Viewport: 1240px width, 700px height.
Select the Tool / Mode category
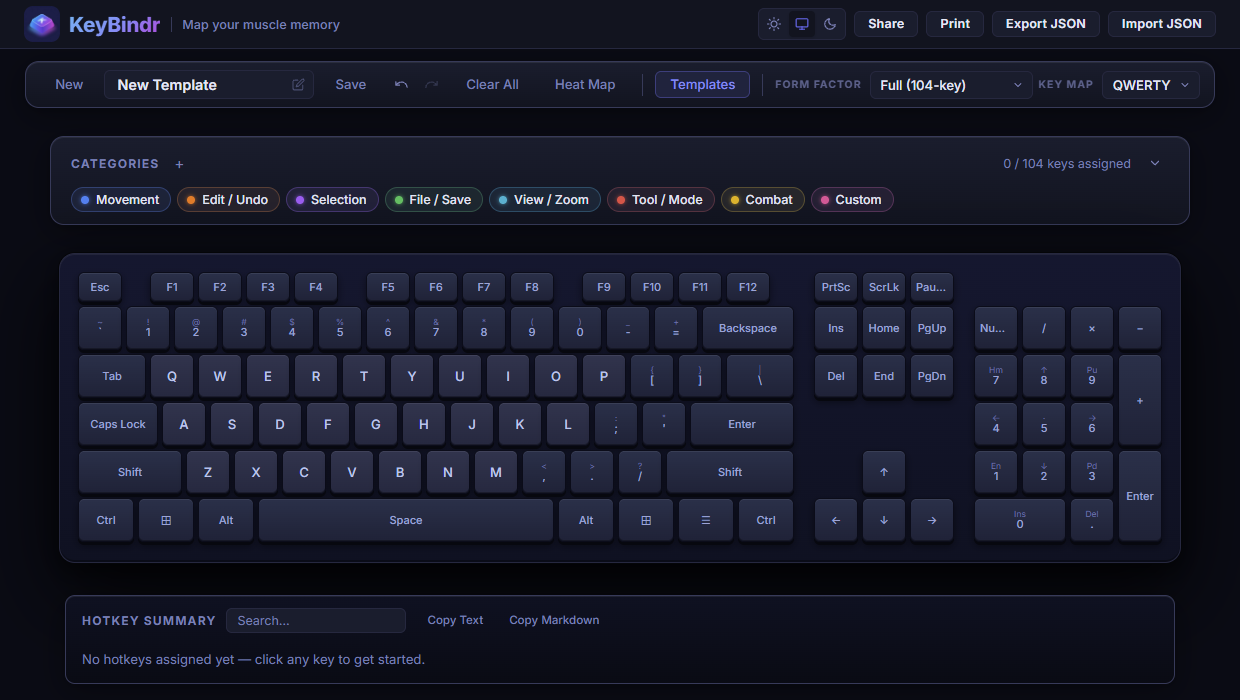pos(661,200)
